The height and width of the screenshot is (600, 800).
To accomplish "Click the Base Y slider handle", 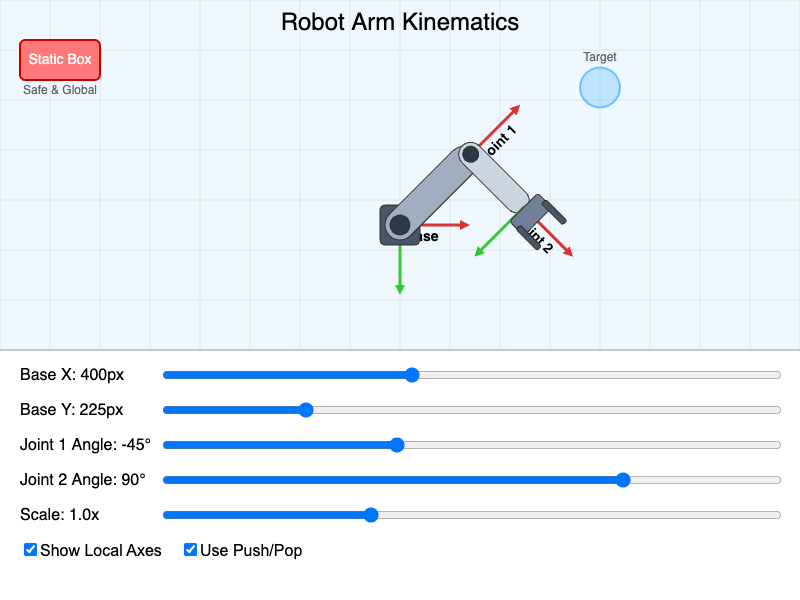I will [306, 410].
